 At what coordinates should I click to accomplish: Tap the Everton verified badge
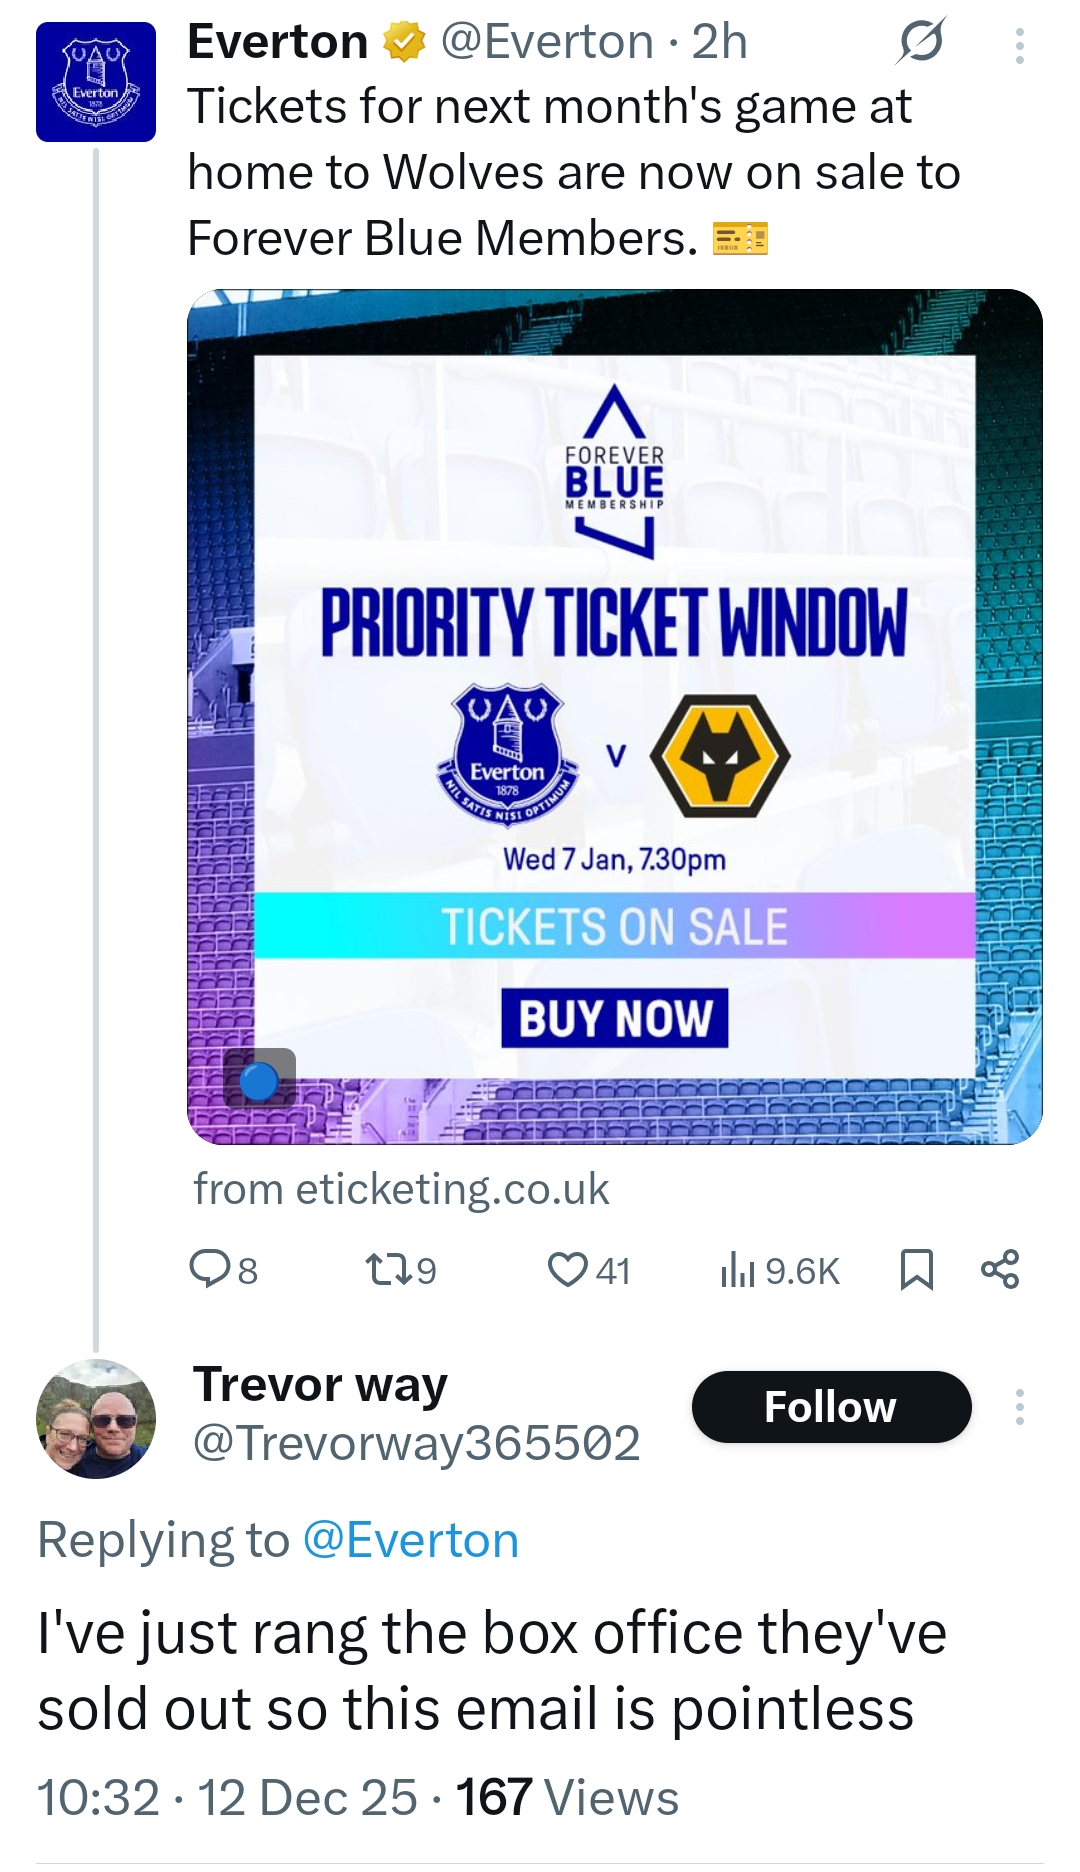click(x=404, y=43)
